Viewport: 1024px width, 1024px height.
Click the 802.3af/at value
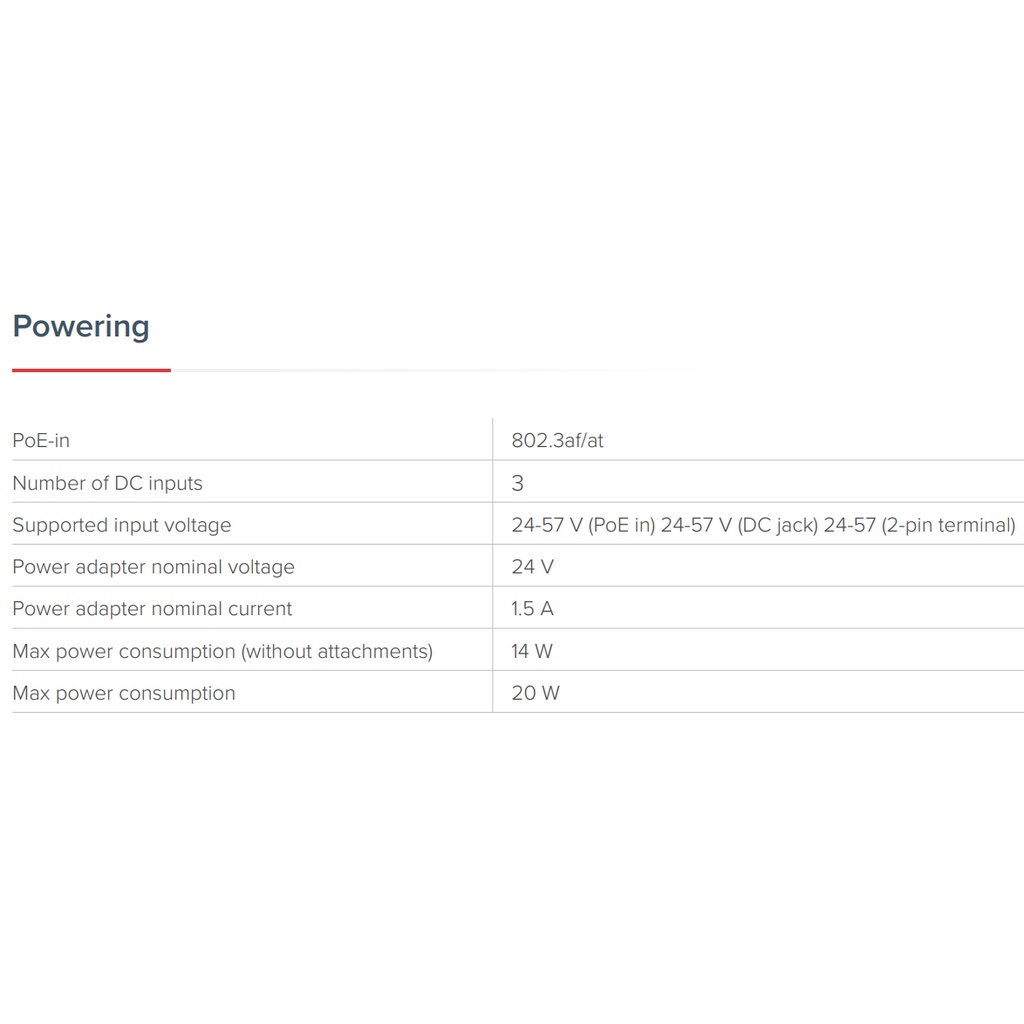click(x=557, y=440)
